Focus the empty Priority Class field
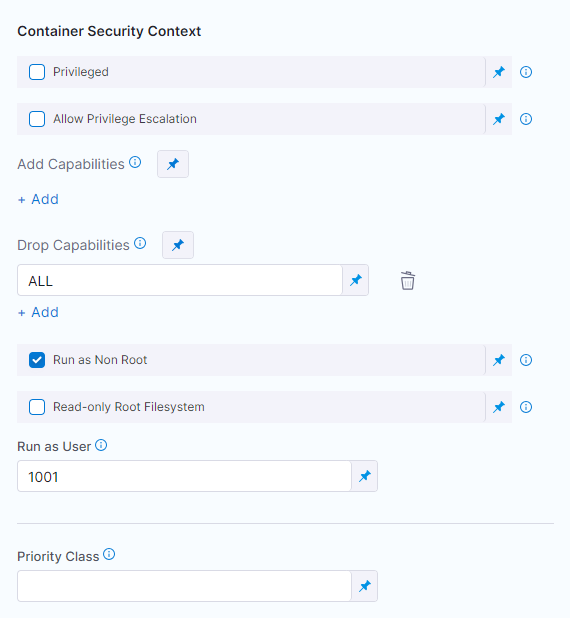 click(184, 586)
